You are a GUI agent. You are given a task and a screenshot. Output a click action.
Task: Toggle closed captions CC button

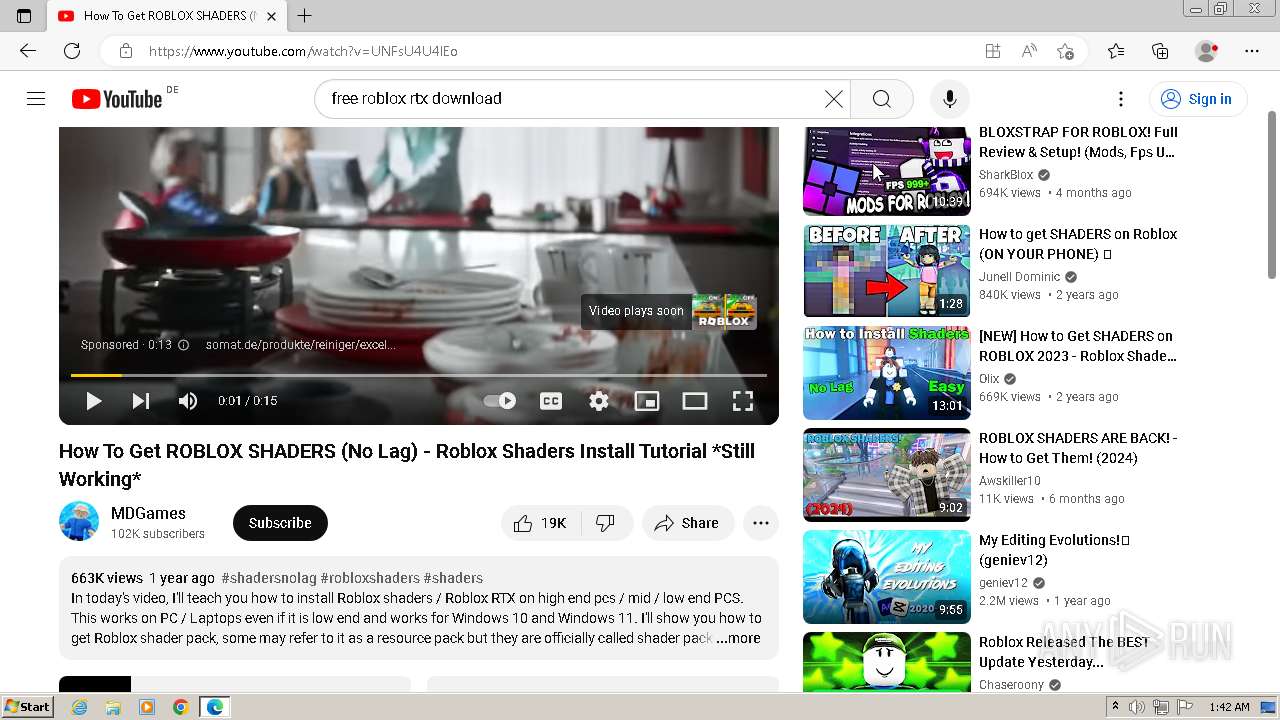coord(551,401)
